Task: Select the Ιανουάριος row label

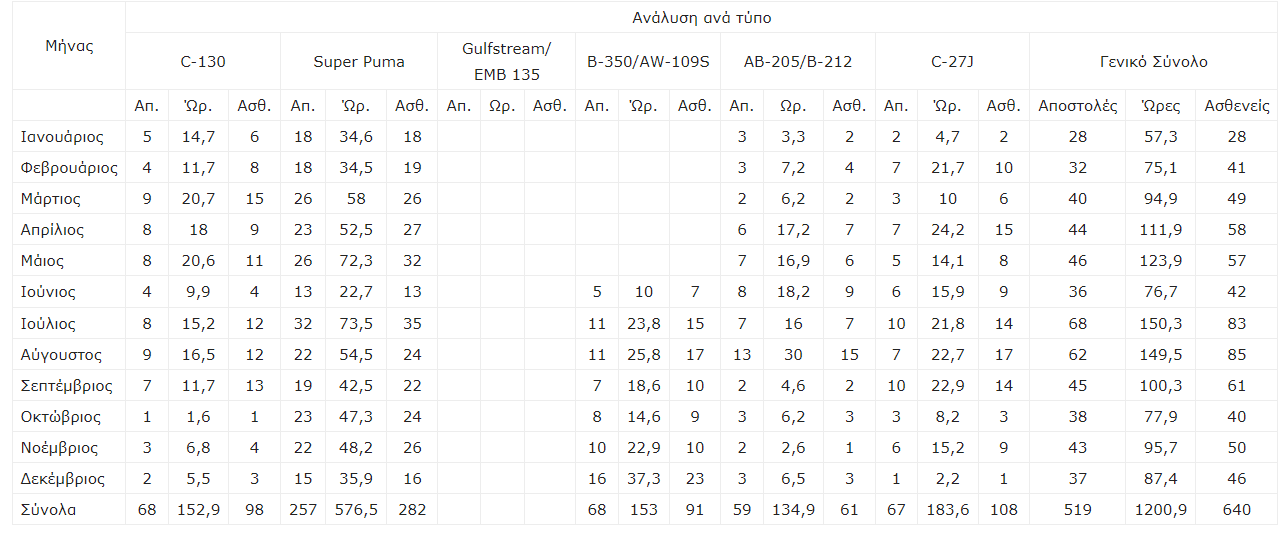Action: [62, 136]
